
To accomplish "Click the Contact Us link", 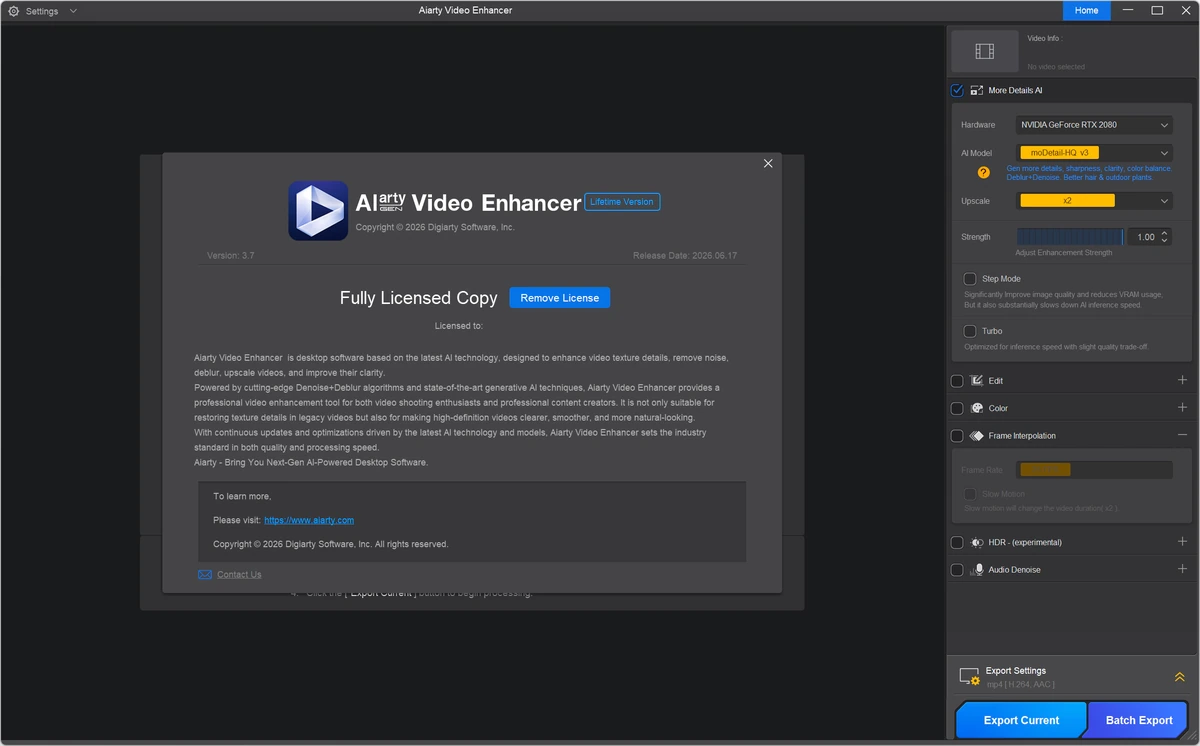I will pos(239,574).
